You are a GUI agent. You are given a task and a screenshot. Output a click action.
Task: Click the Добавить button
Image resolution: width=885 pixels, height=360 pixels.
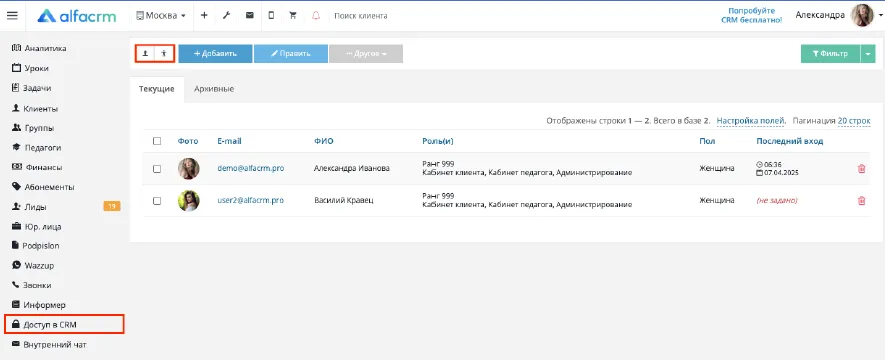tap(215, 54)
